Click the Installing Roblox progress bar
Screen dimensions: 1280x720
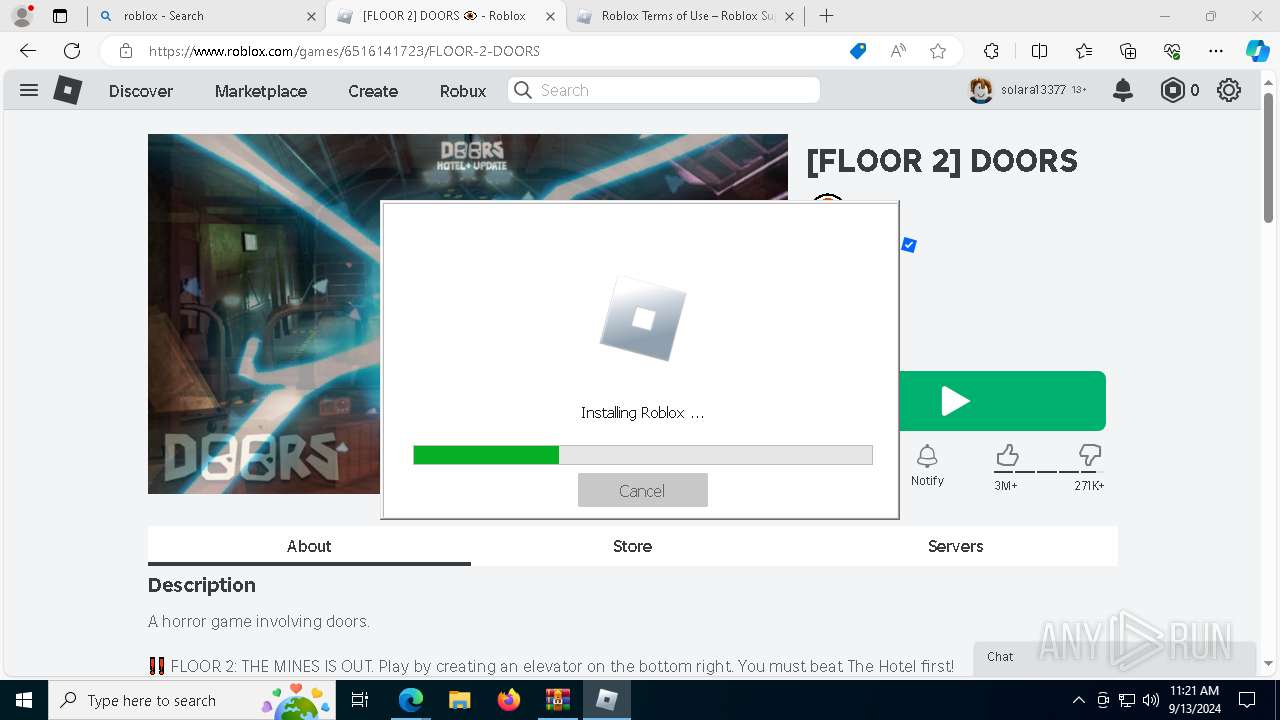643,455
